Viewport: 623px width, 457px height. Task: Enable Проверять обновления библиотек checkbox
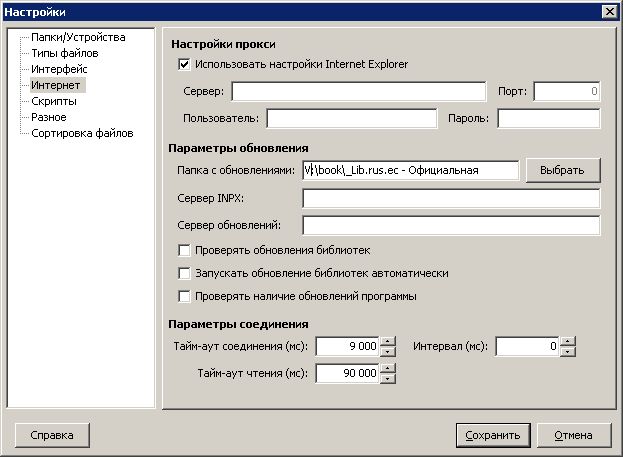coord(184,249)
